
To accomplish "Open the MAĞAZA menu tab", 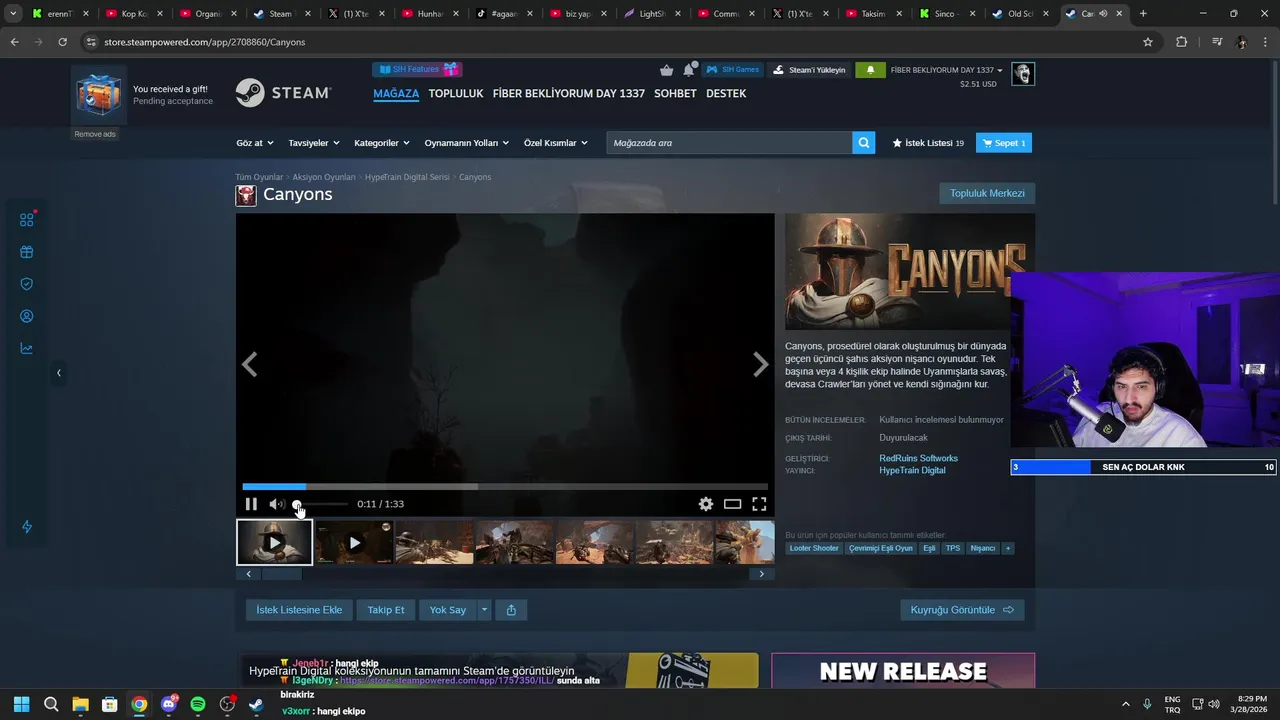I will [x=396, y=93].
